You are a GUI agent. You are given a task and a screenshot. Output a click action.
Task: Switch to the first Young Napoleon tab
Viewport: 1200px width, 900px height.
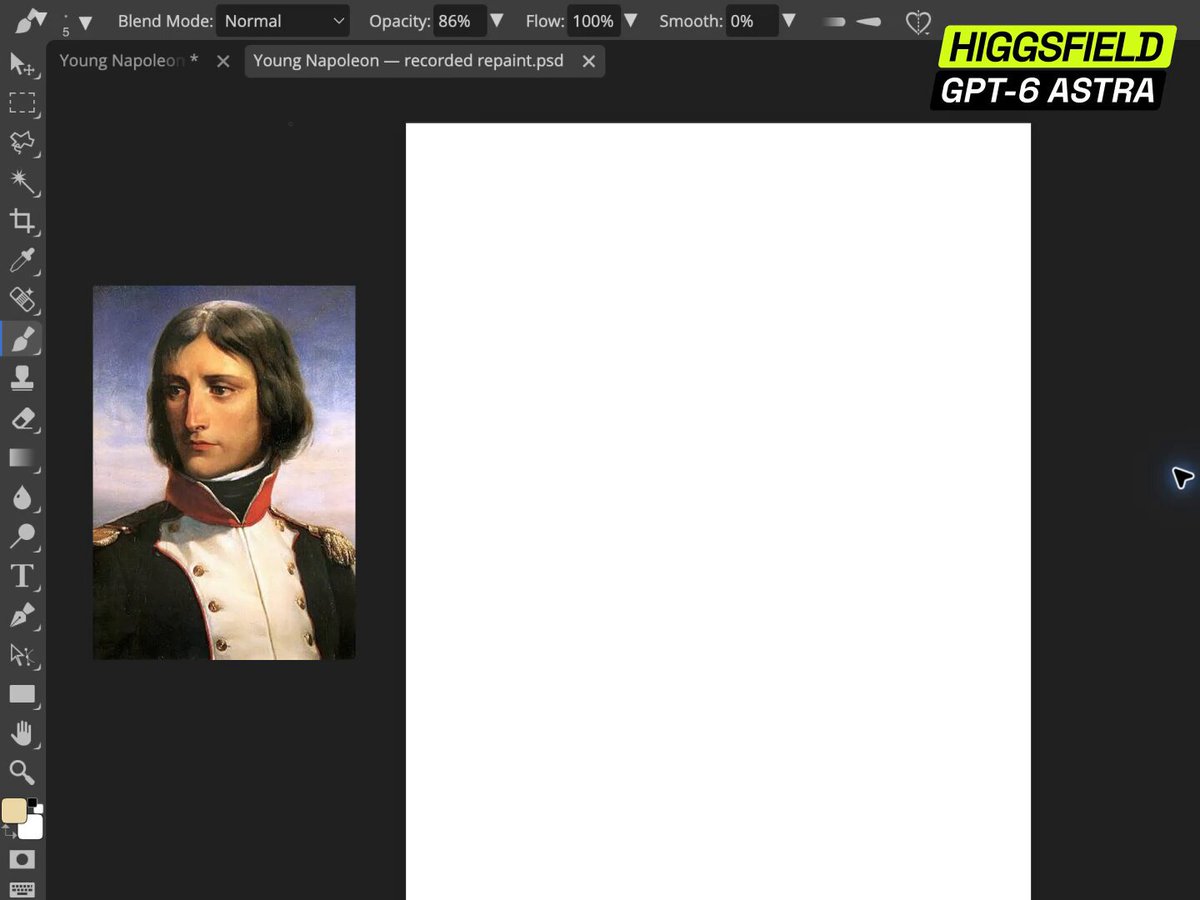click(x=129, y=61)
